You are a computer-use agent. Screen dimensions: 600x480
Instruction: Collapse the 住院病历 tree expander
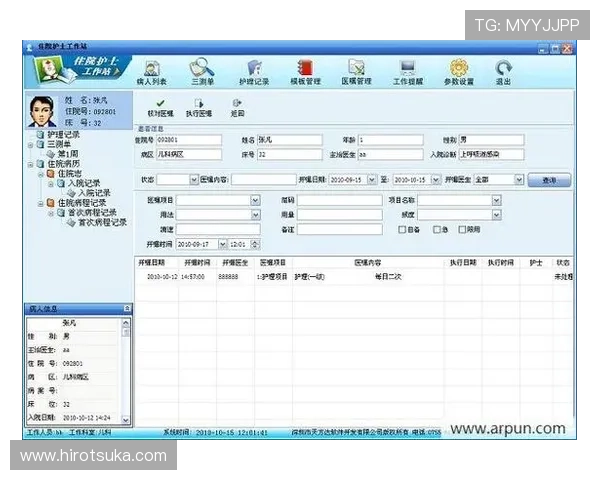[x=30, y=165]
